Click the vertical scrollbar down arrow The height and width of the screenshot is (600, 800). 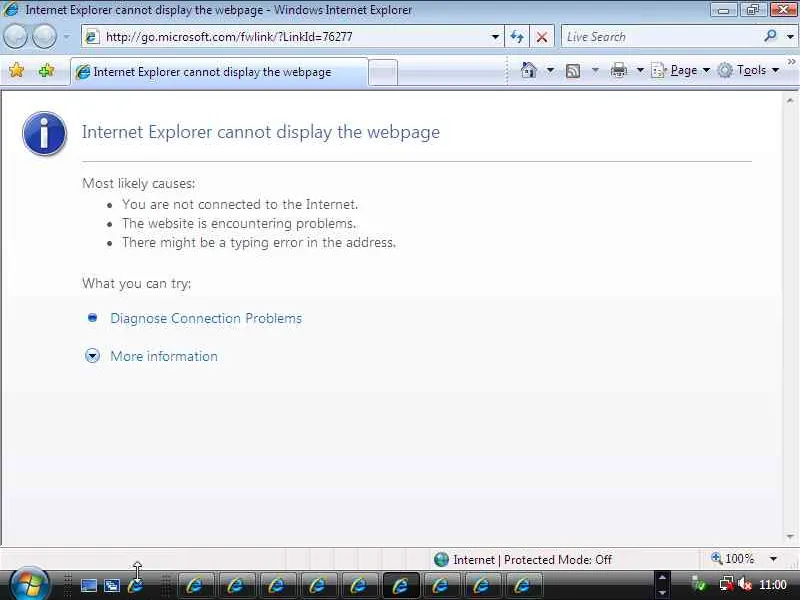(x=790, y=537)
